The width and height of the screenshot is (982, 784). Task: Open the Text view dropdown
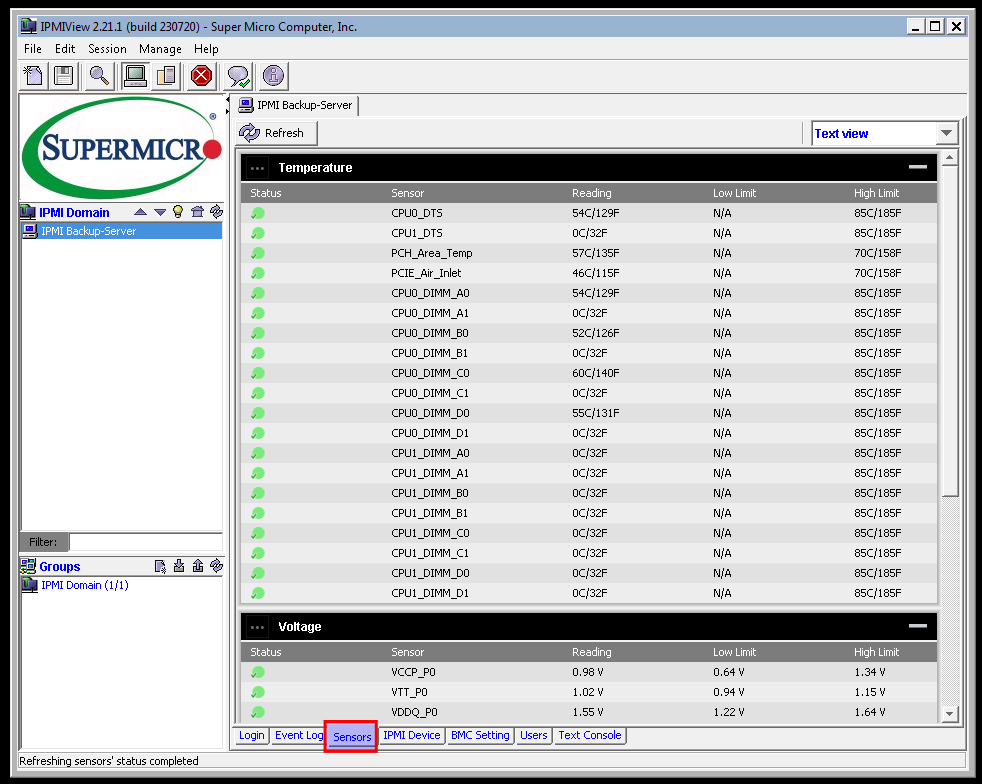(946, 133)
